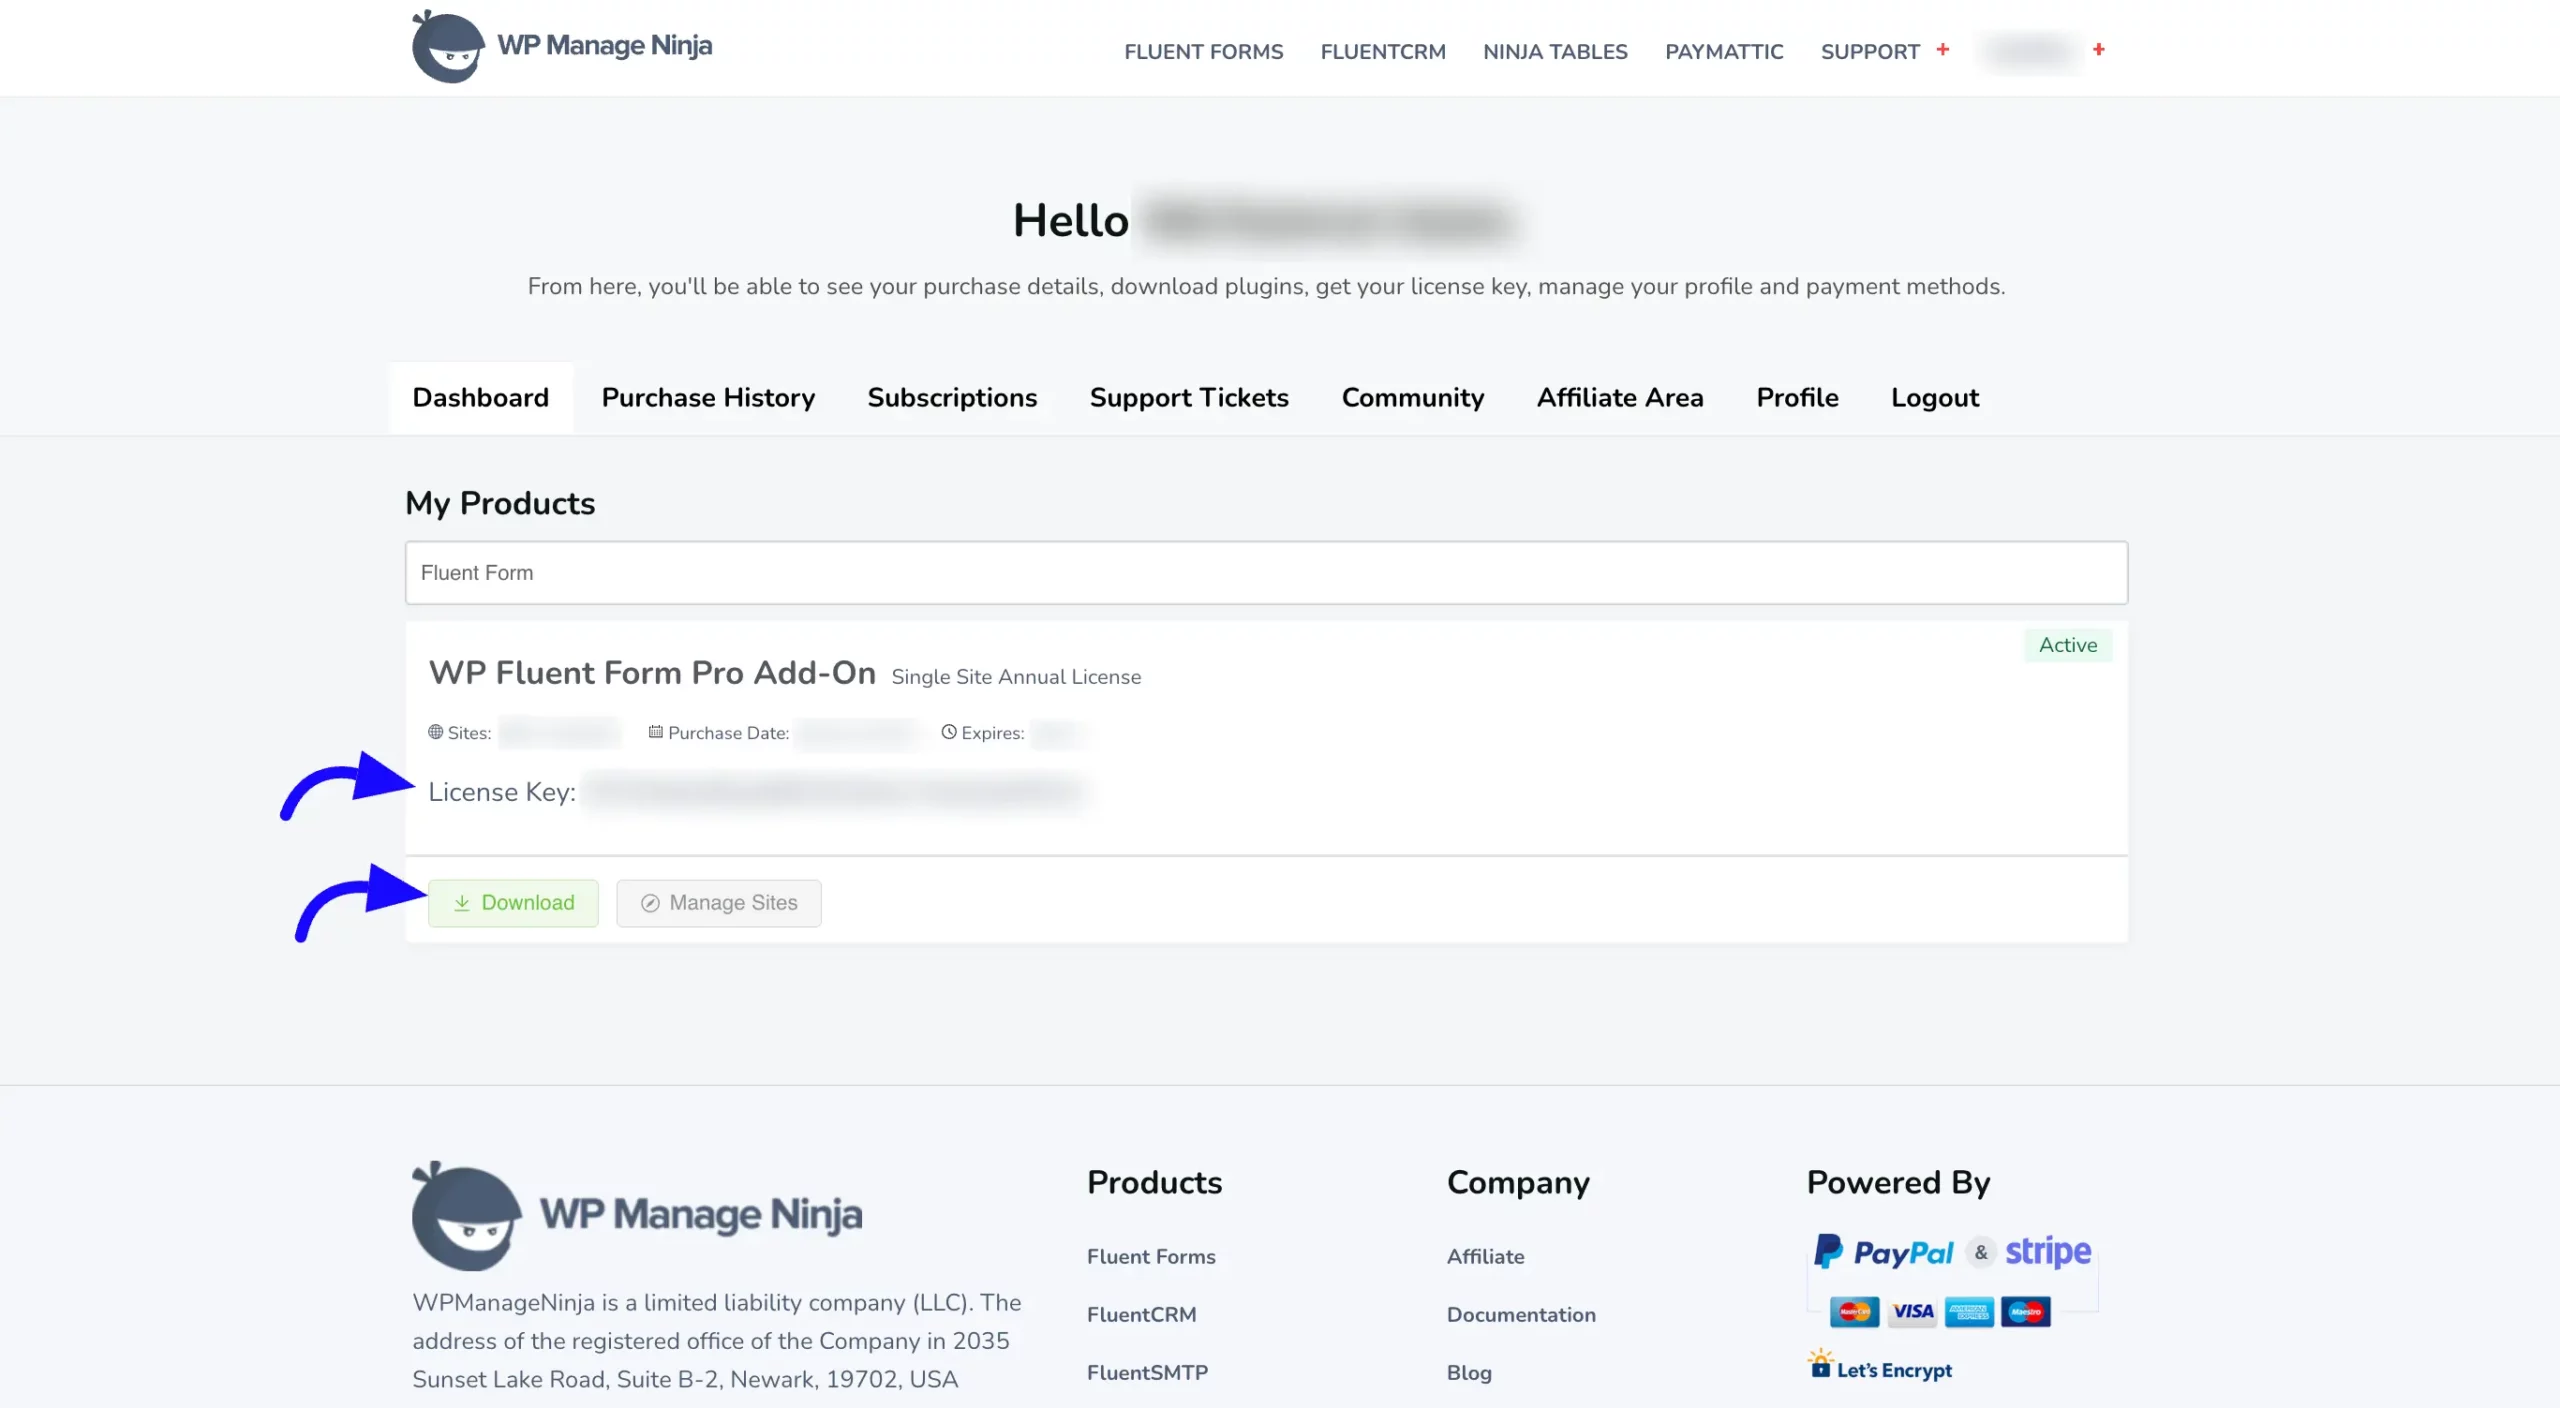Click the Single Site Annual License text

1016,677
